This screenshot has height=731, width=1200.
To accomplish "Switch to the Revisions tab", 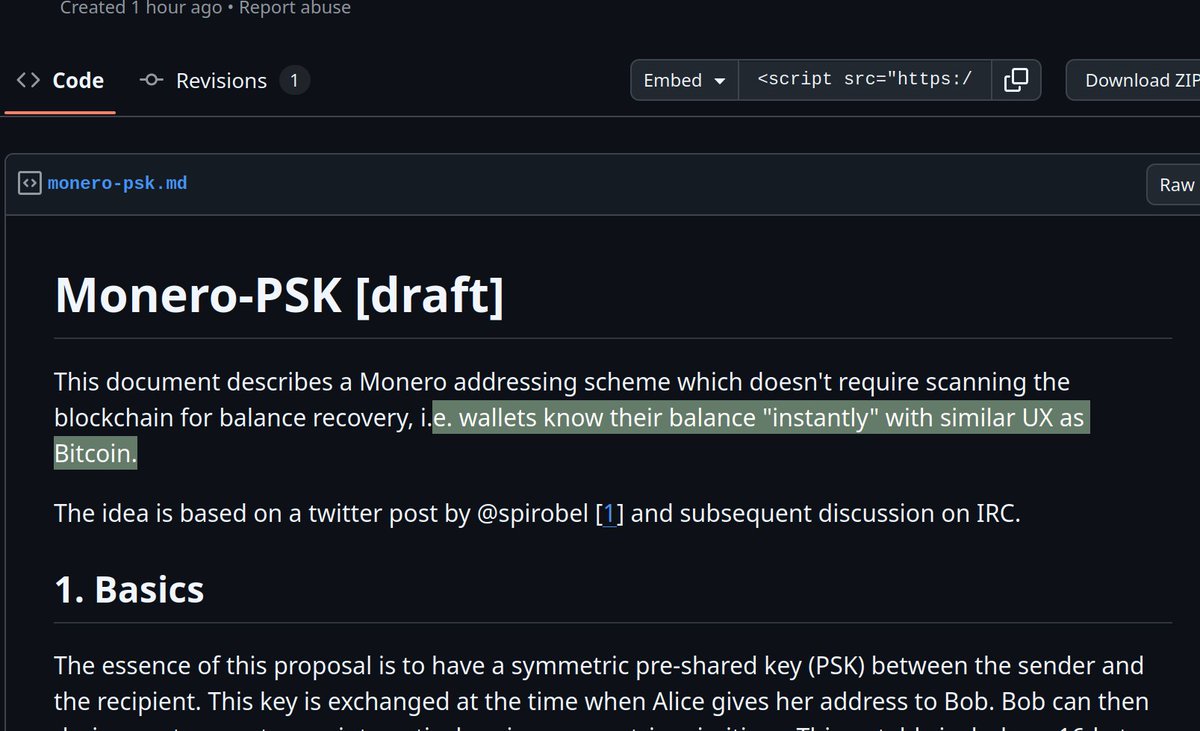I will [224, 81].
